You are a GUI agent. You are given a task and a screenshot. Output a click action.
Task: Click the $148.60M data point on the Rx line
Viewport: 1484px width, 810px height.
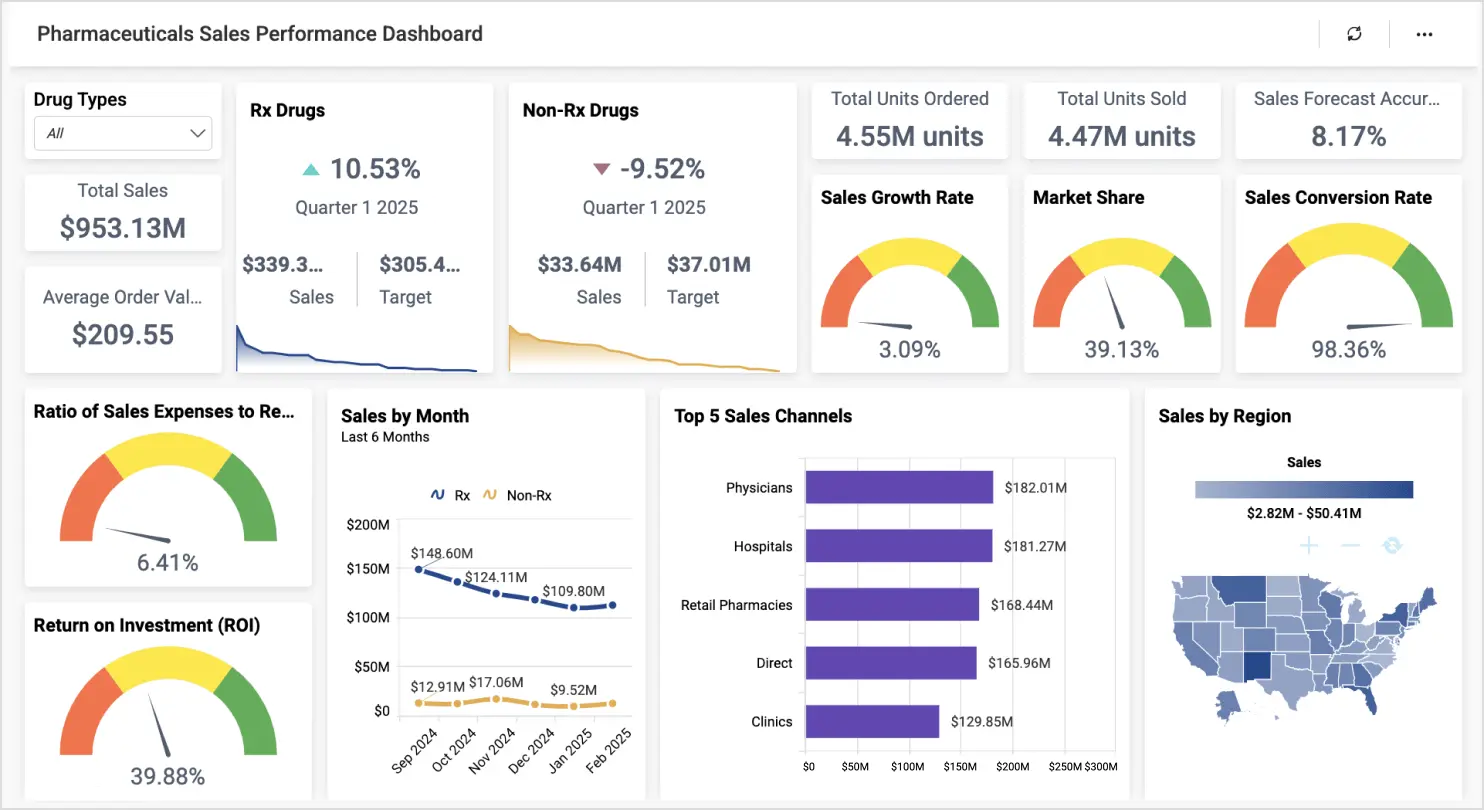tap(418, 569)
